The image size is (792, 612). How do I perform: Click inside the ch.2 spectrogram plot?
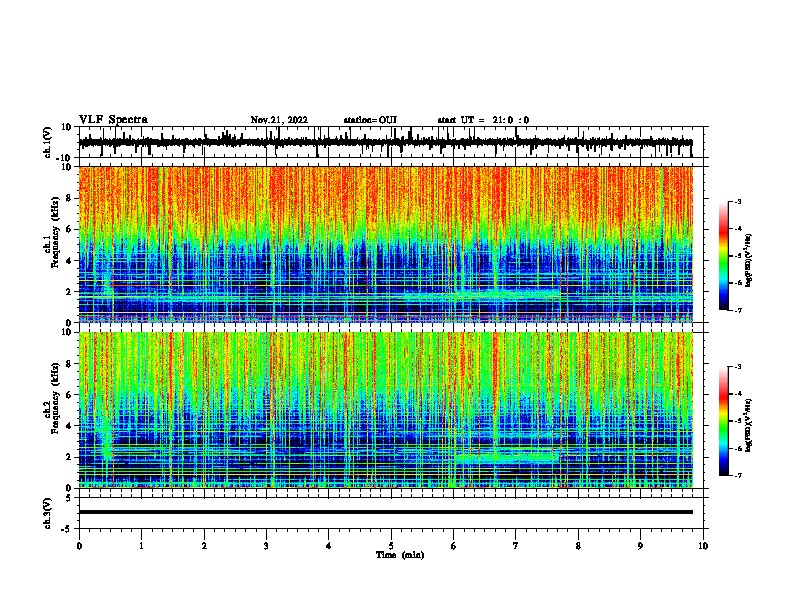(385, 410)
